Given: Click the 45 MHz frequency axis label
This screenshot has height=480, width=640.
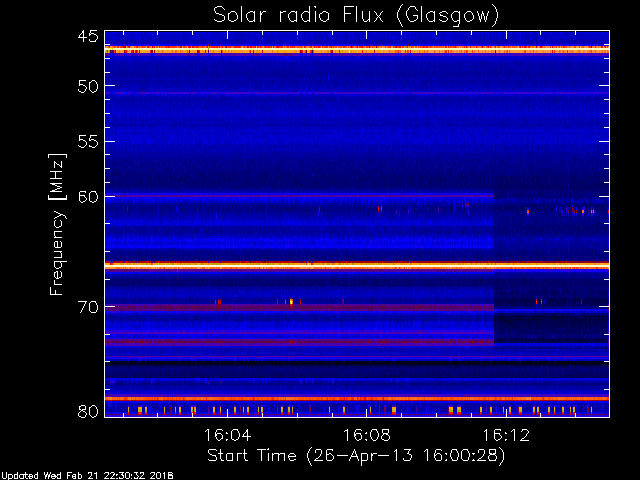Looking at the screenshot, I should (x=88, y=37).
